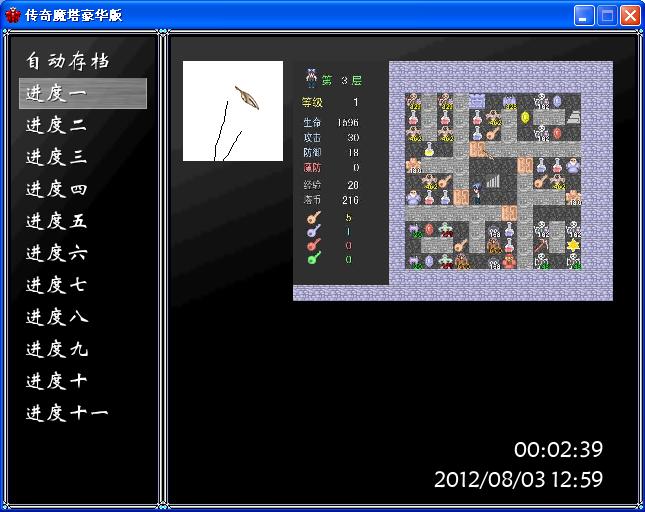The width and height of the screenshot is (645, 512).
Task: Choose save slot 进度三
Action: [x=83, y=157]
